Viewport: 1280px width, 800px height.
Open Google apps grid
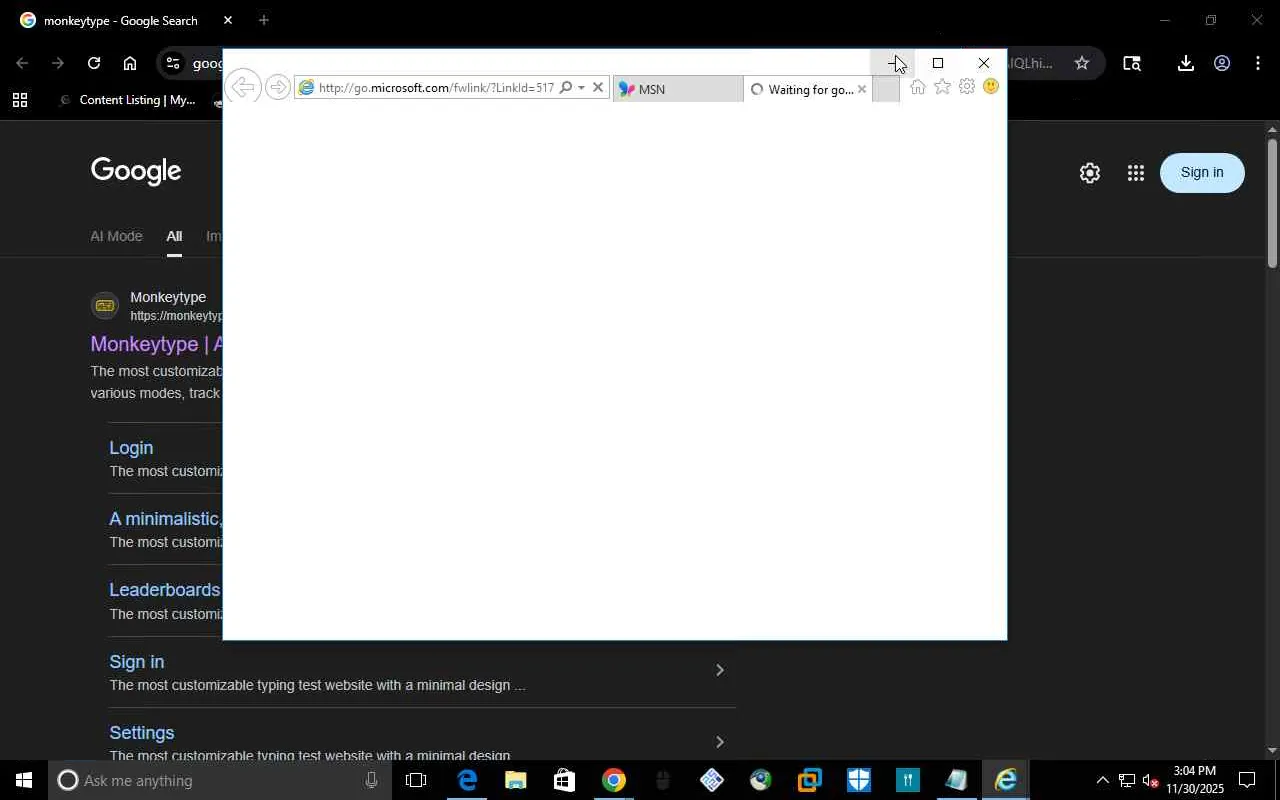click(x=1135, y=173)
